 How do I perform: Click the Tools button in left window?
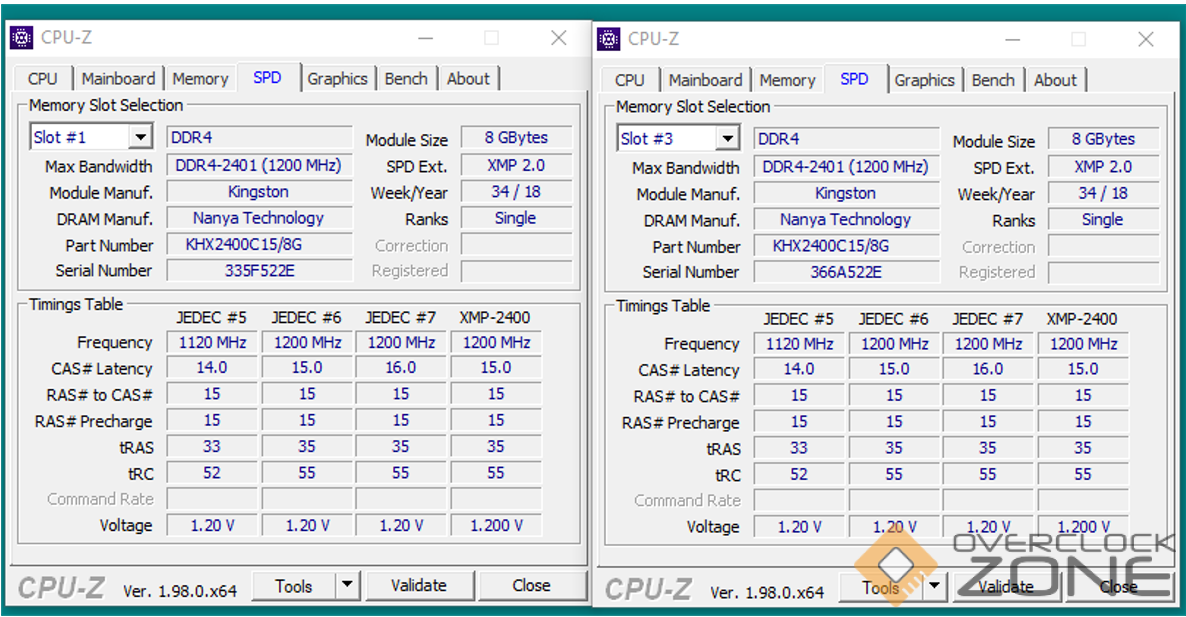(x=293, y=586)
